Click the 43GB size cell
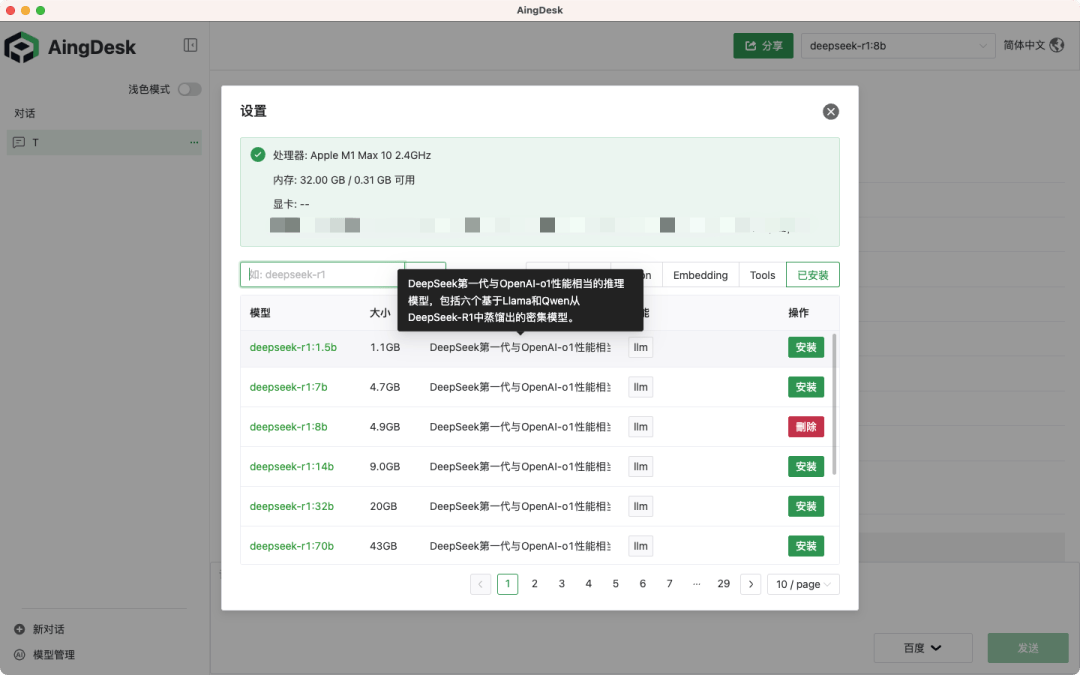 pyautogui.click(x=383, y=546)
